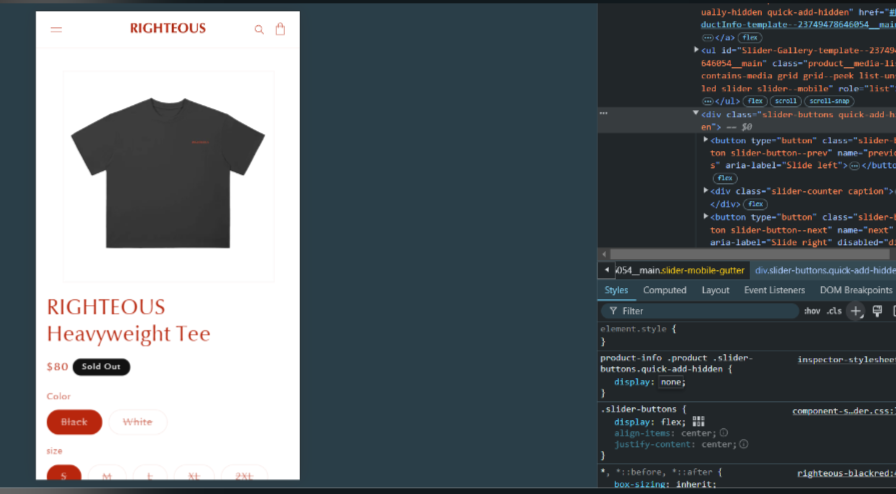Image resolution: width=896 pixels, height=494 pixels.
Task: Click the box-sizing: inherit property
Action: coord(665,484)
